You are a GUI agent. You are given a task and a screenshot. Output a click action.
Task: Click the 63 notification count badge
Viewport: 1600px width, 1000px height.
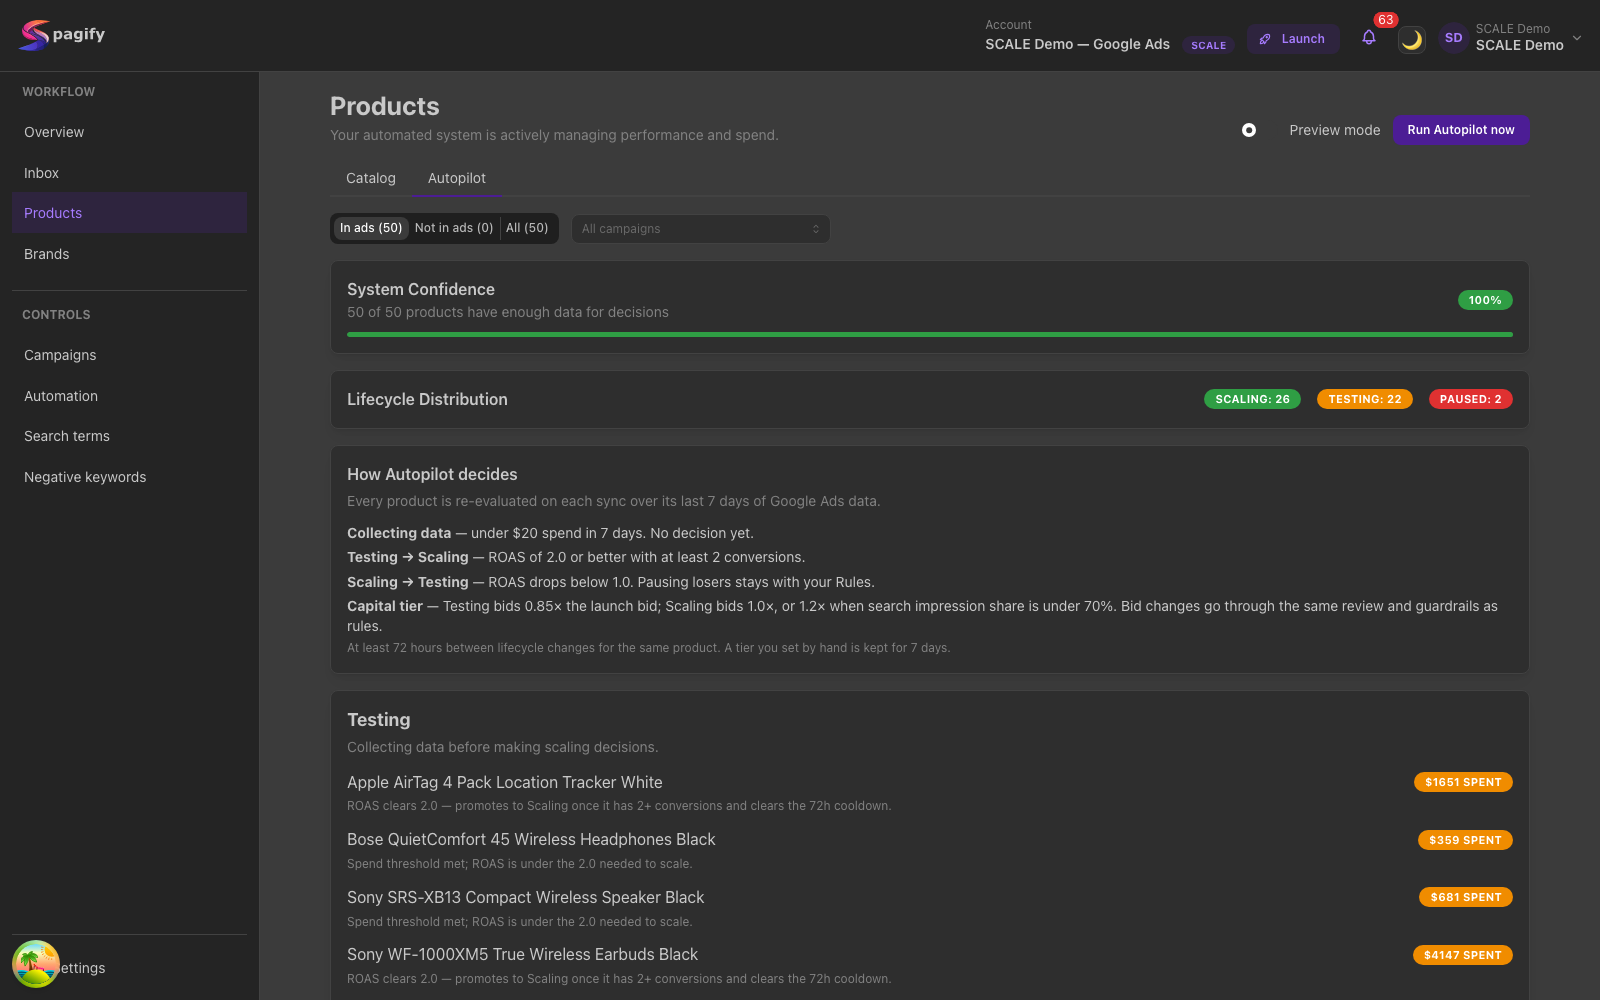point(1385,20)
